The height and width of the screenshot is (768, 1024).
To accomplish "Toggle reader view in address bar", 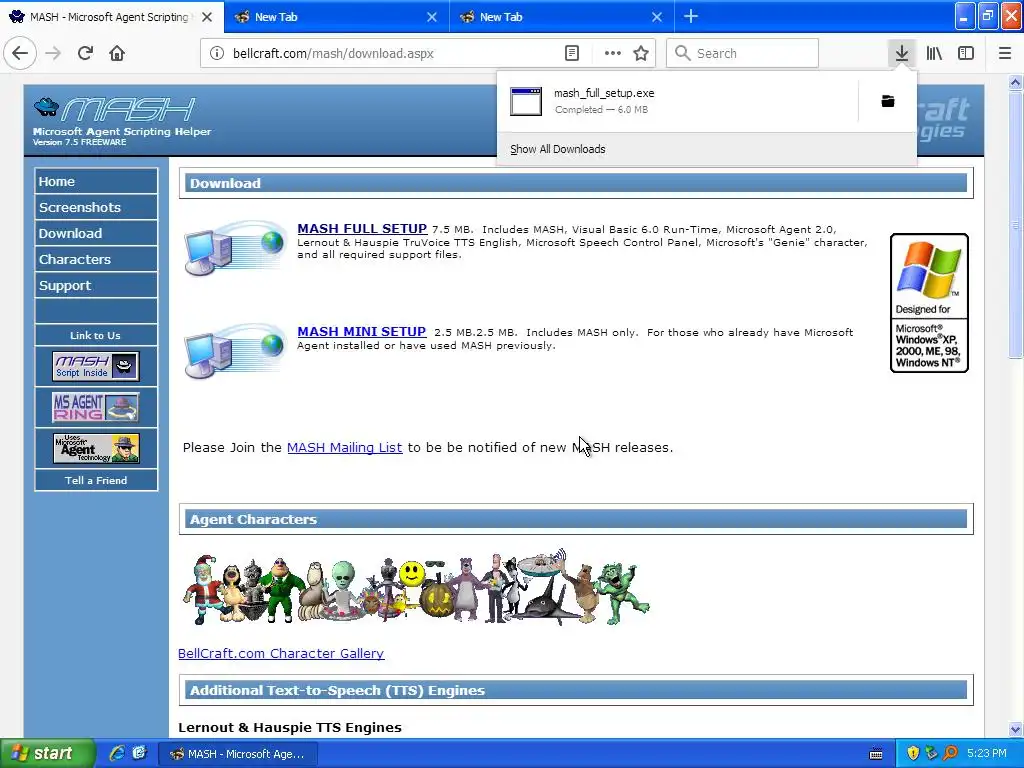I will [572, 53].
